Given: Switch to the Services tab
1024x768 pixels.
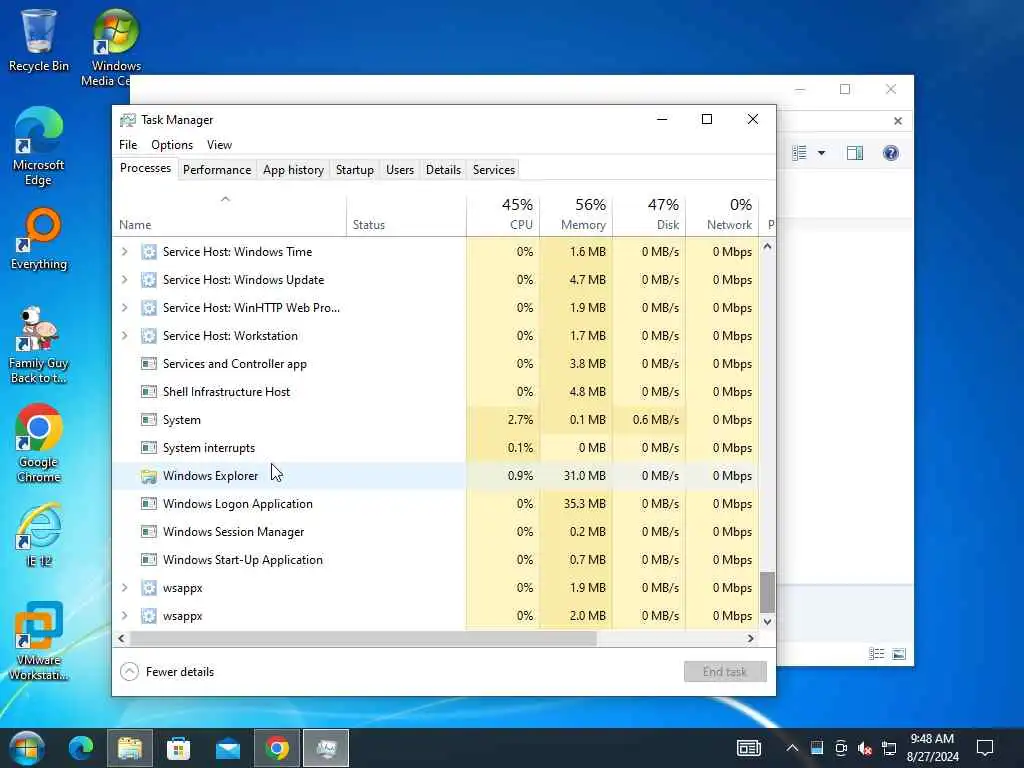Looking at the screenshot, I should [x=494, y=170].
